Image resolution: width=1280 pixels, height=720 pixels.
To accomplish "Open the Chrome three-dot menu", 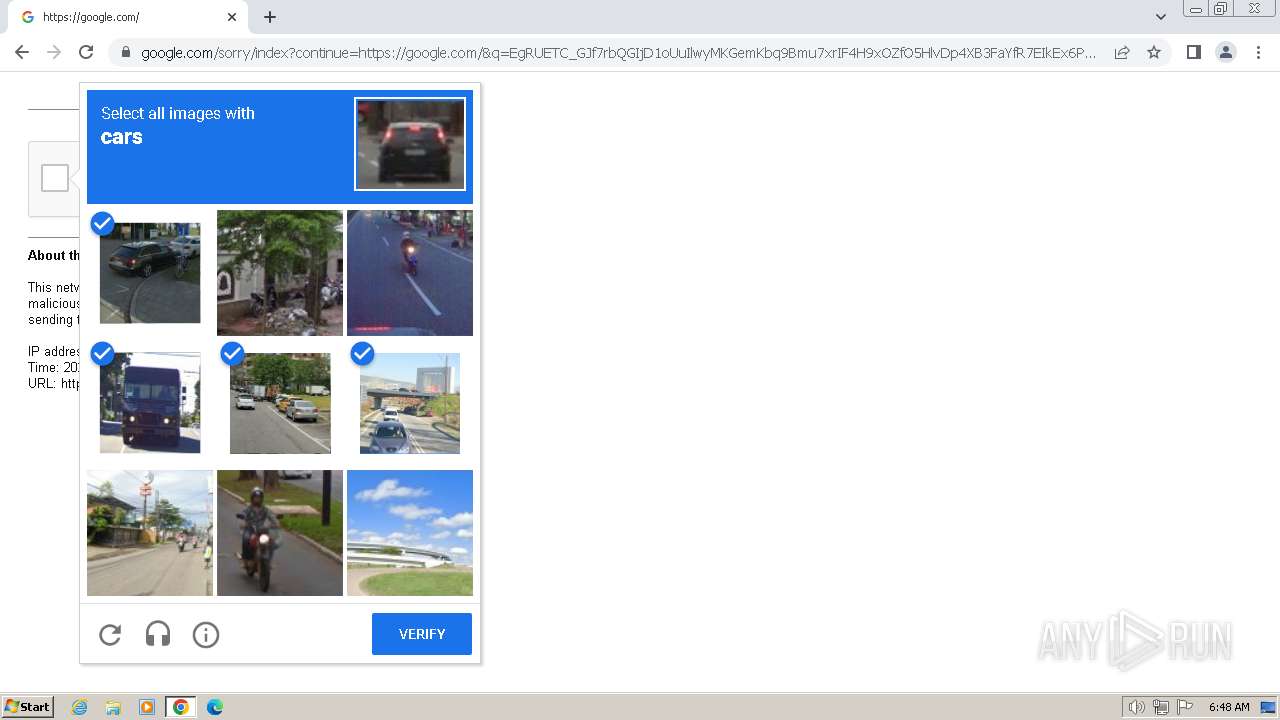I will [x=1257, y=52].
